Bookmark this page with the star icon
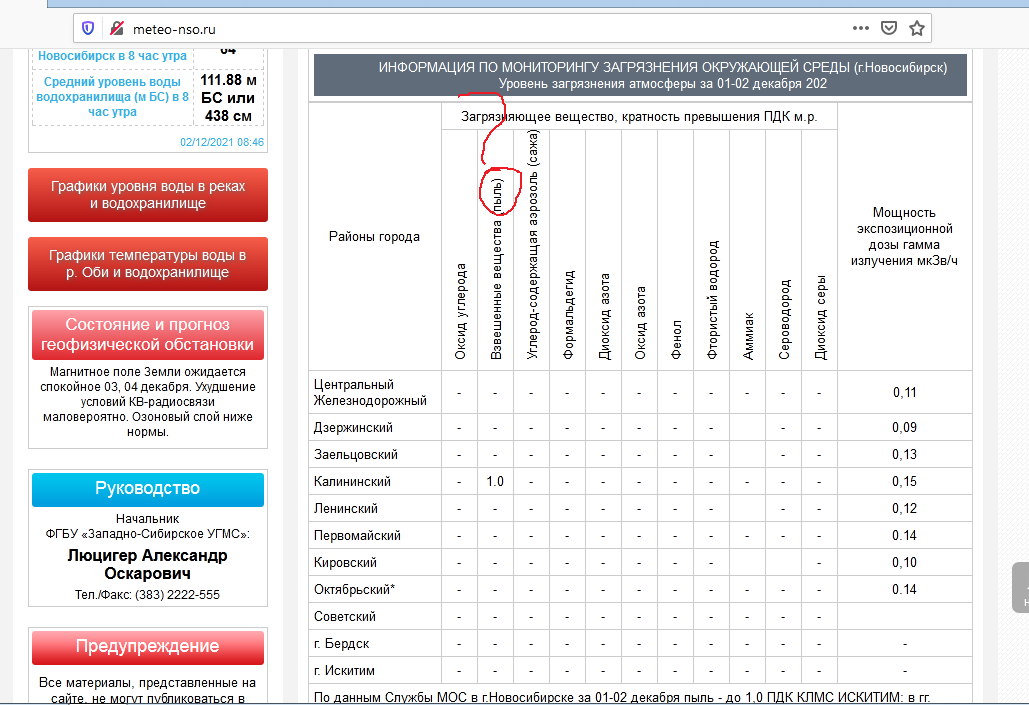 coord(917,29)
